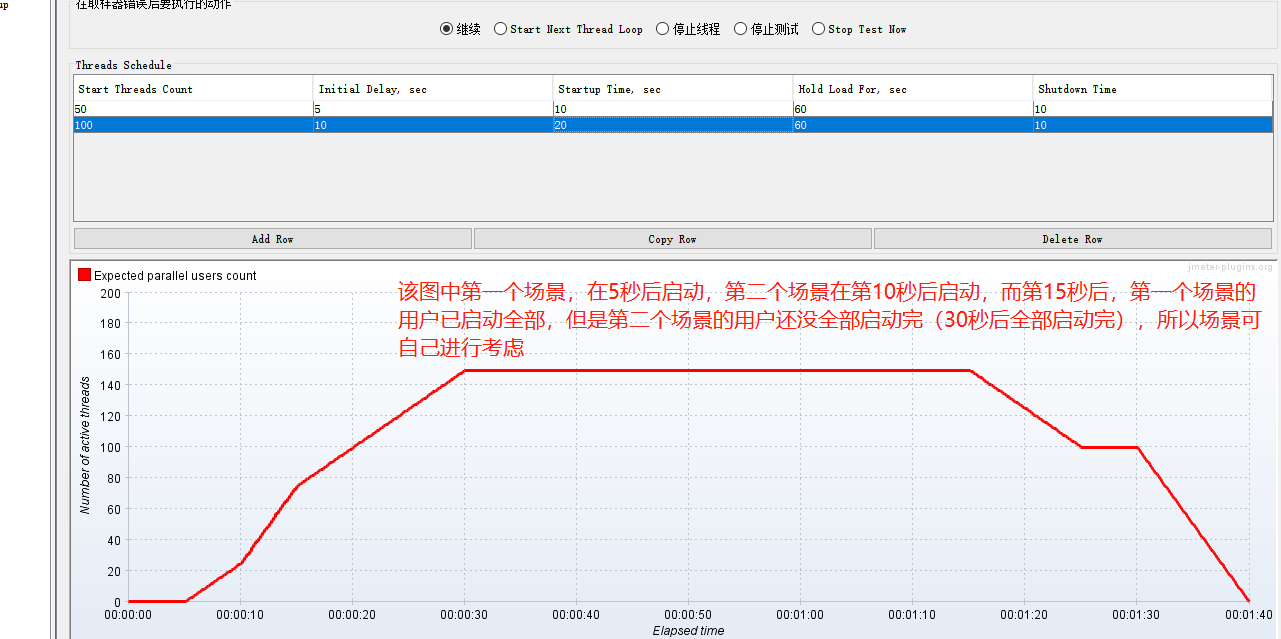Edit the Initial Delay cell containing 5
The height and width of the screenshot is (639, 1281).
[432, 109]
